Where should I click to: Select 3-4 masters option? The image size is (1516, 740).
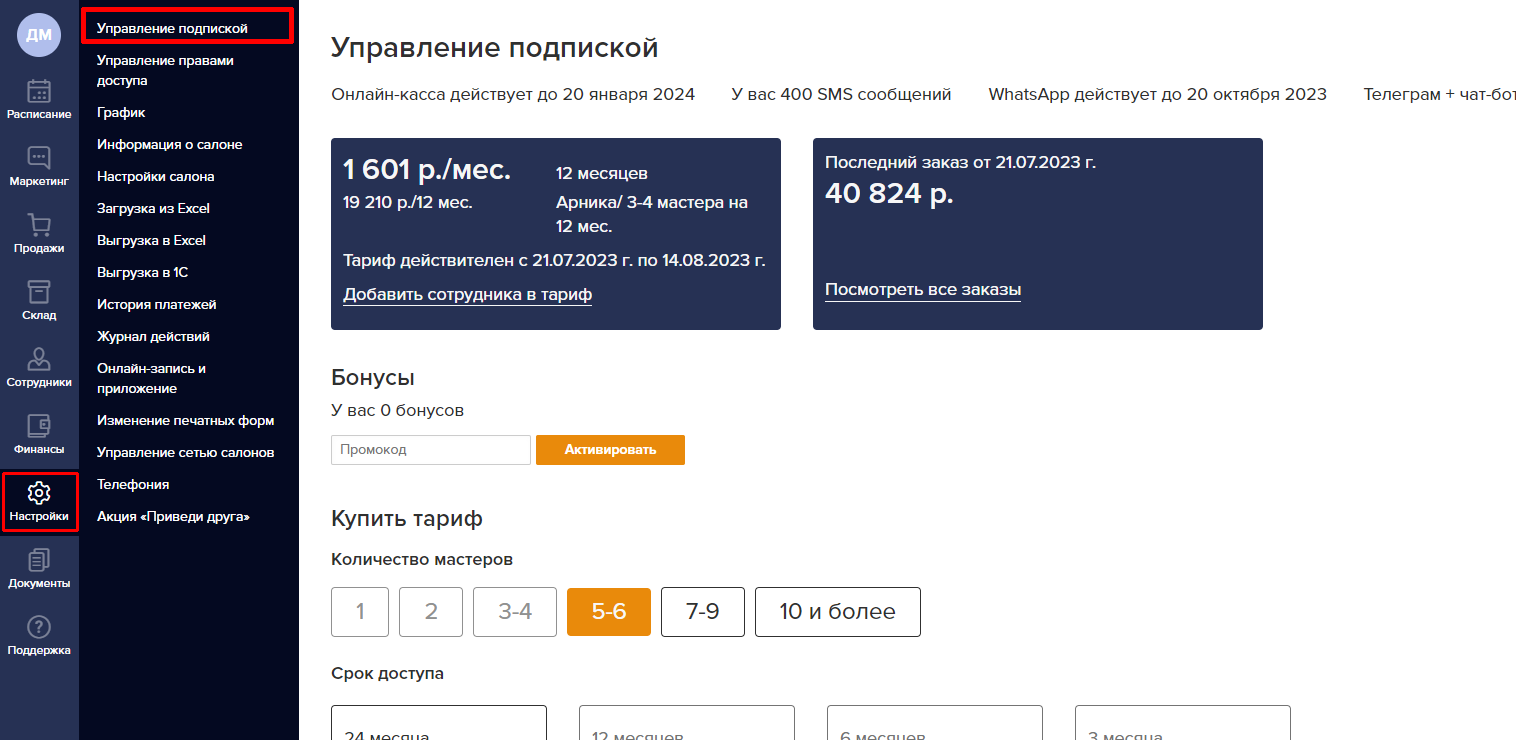(515, 612)
